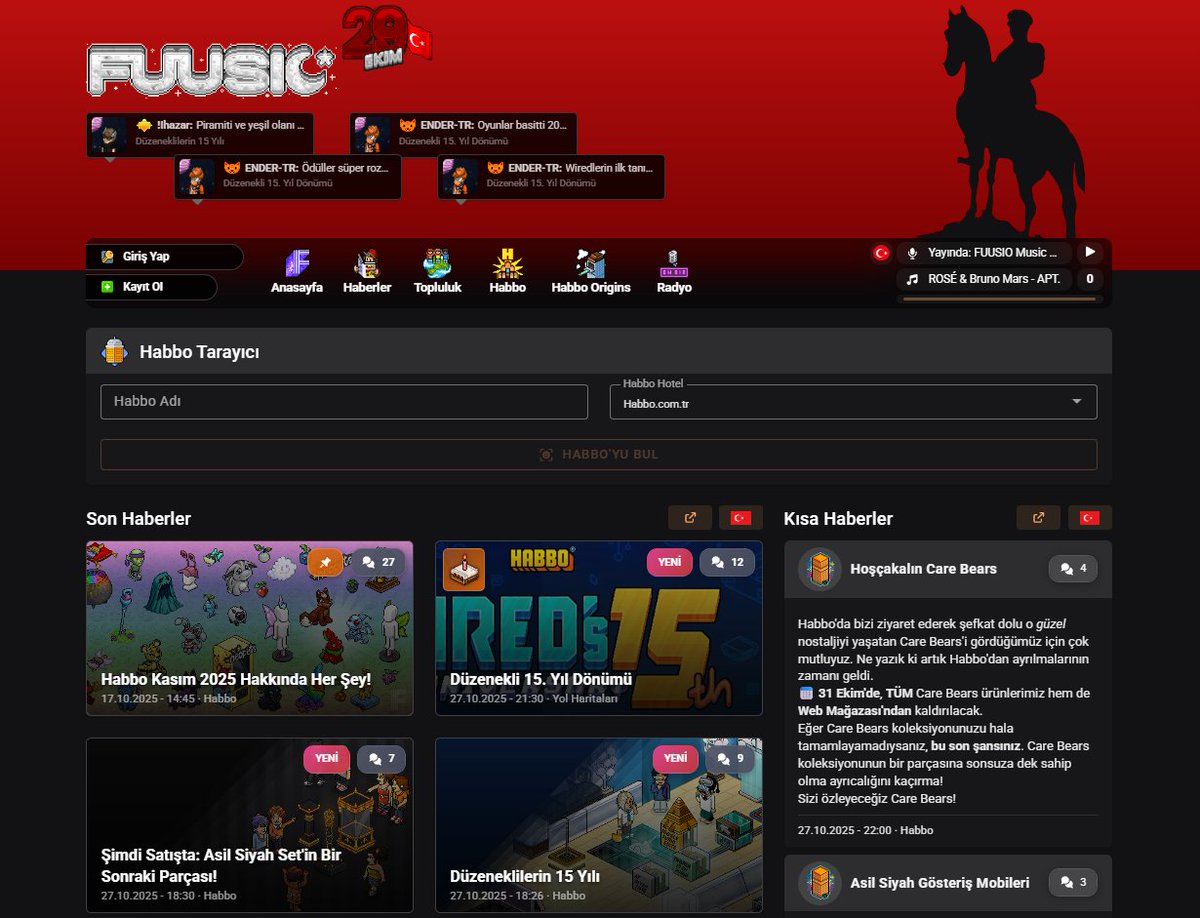Open Kısa Haberler external link icon

tap(1038, 517)
